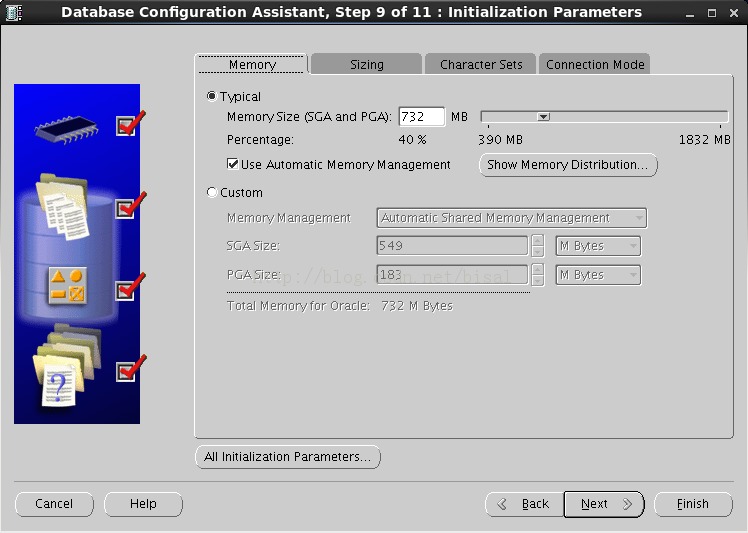Open the PGA Size M Bytes dropdown
This screenshot has width=748, height=533.
point(598,275)
